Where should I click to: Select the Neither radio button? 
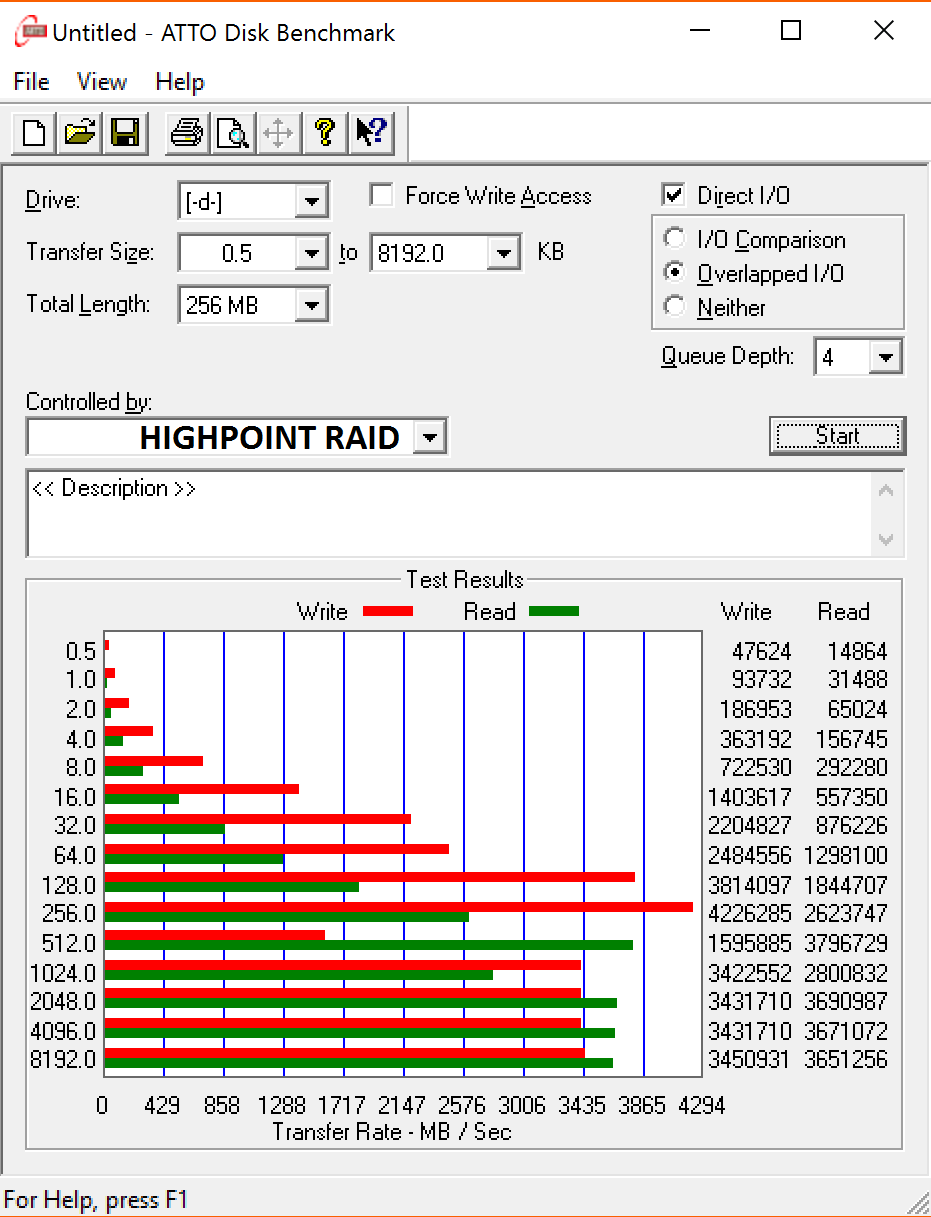click(676, 308)
